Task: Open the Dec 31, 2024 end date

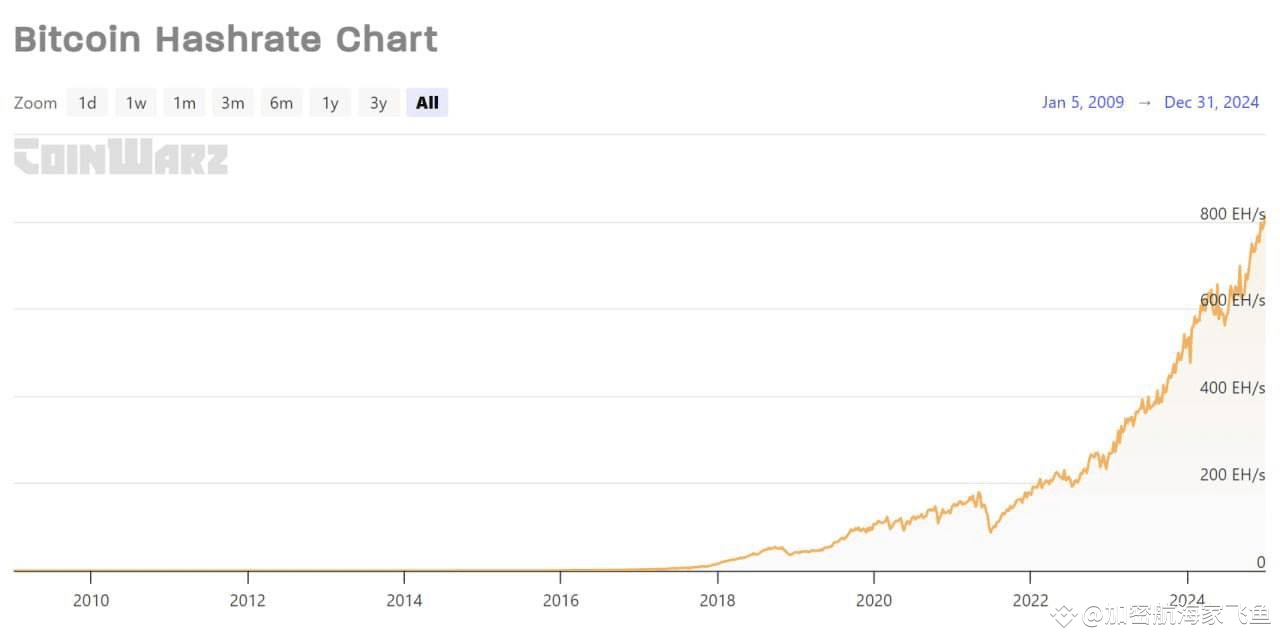Action: (x=1212, y=102)
